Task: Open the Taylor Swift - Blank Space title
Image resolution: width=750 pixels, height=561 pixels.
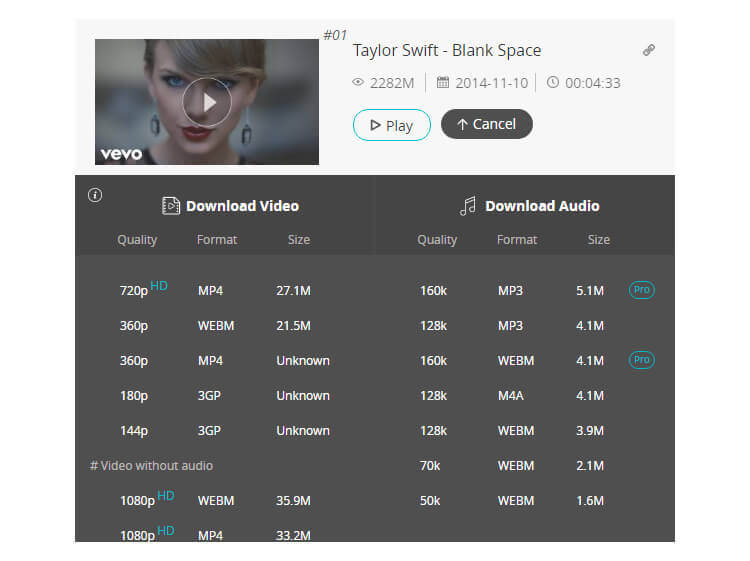Action: point(447,50)
